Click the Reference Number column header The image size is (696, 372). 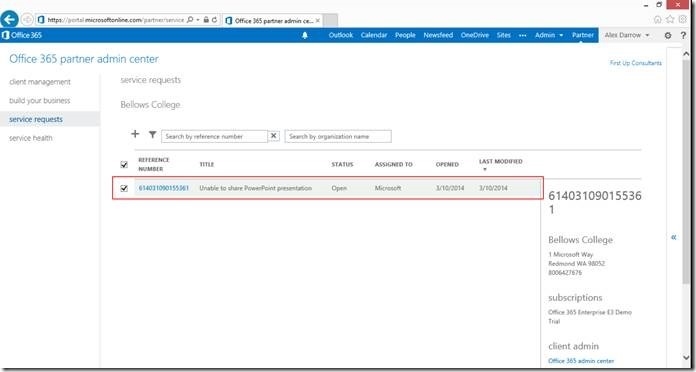click(x=154, y=164)
